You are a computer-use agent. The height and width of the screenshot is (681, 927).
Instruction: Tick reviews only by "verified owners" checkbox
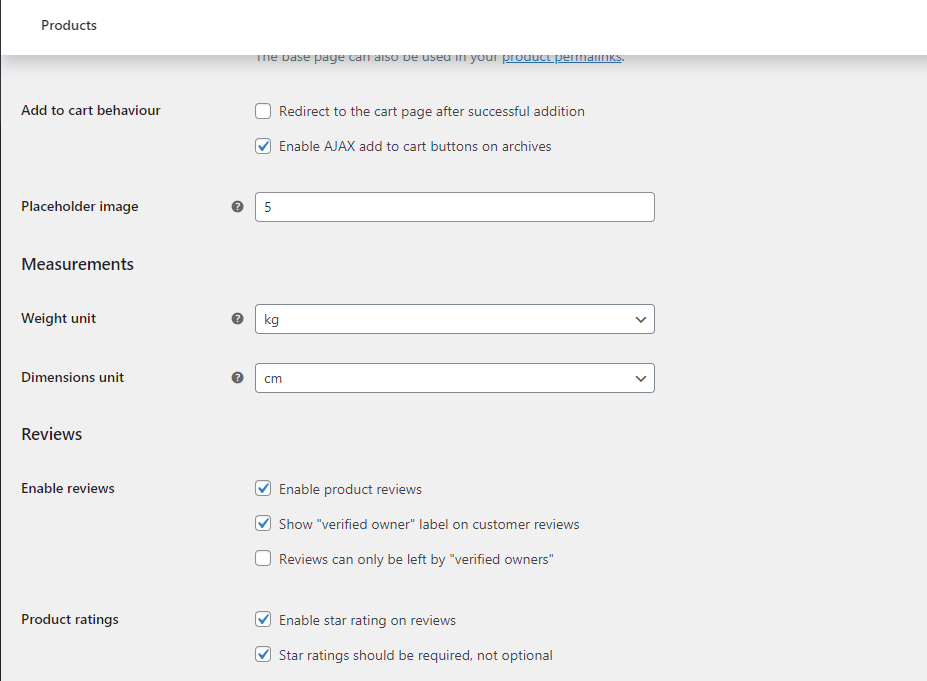(263, 559)
